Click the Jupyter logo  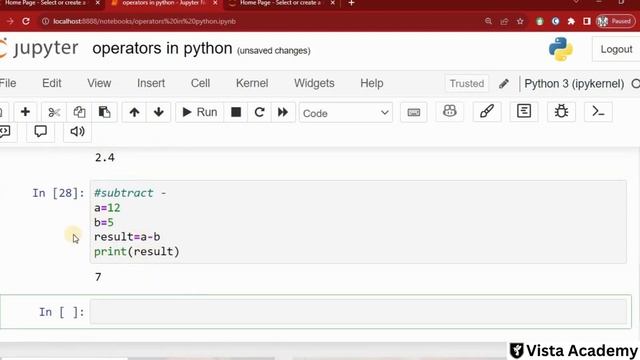tap(39, 49)
